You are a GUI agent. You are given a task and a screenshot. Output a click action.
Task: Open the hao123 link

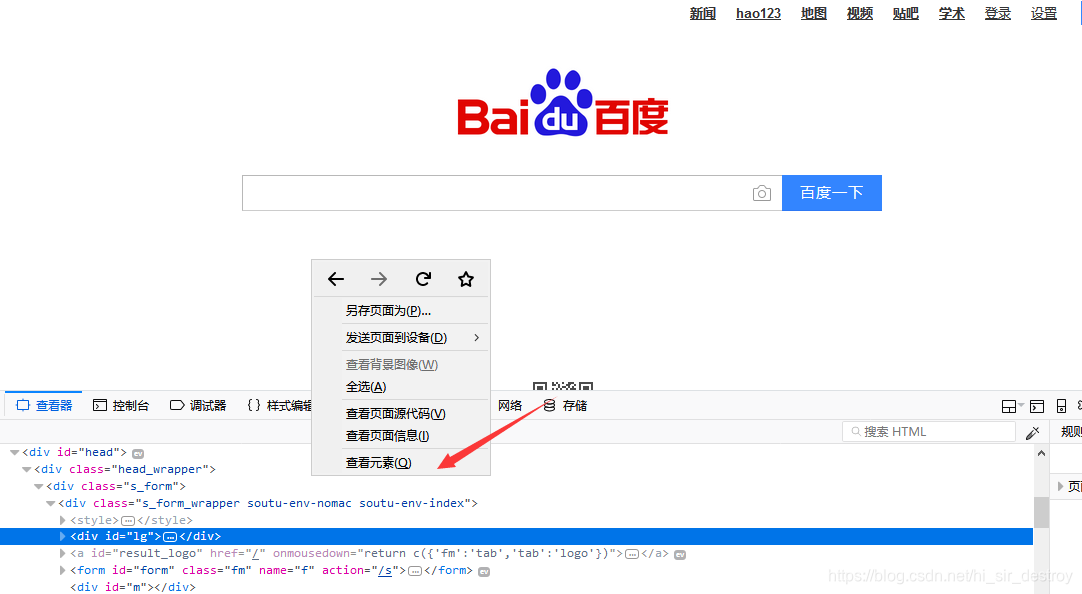pyautogui.click(x=758, y=13)
